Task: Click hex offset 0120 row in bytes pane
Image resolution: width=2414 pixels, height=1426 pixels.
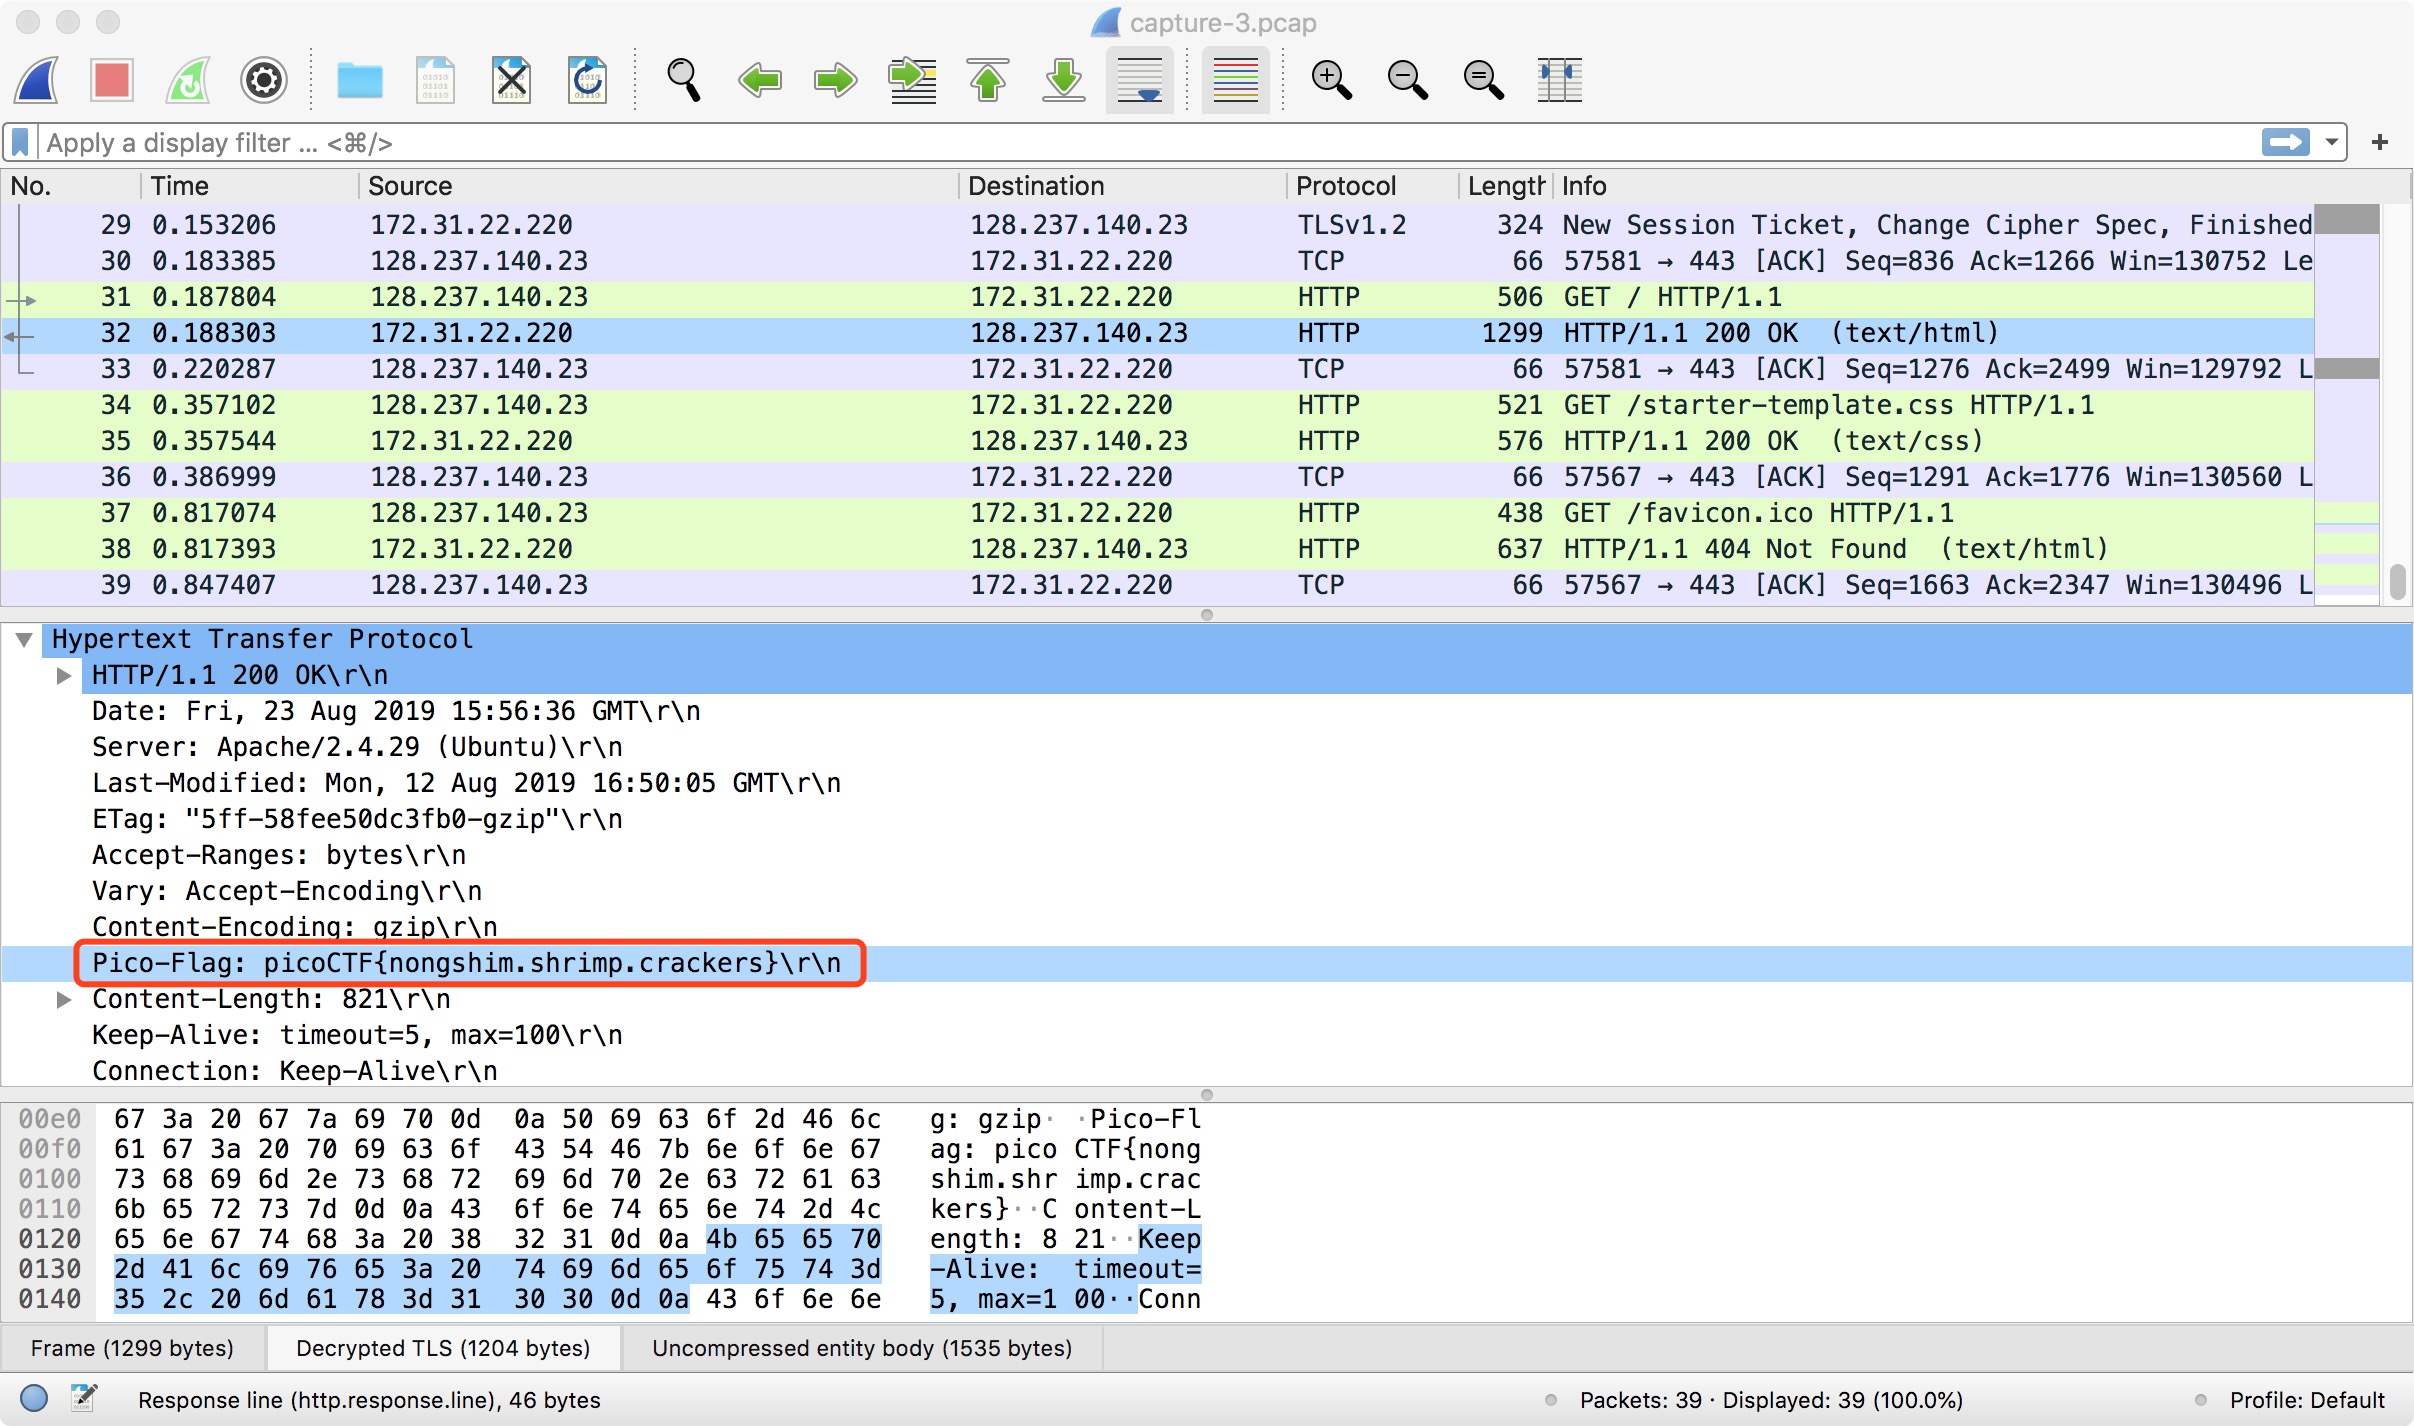Action: point(50,1239)
